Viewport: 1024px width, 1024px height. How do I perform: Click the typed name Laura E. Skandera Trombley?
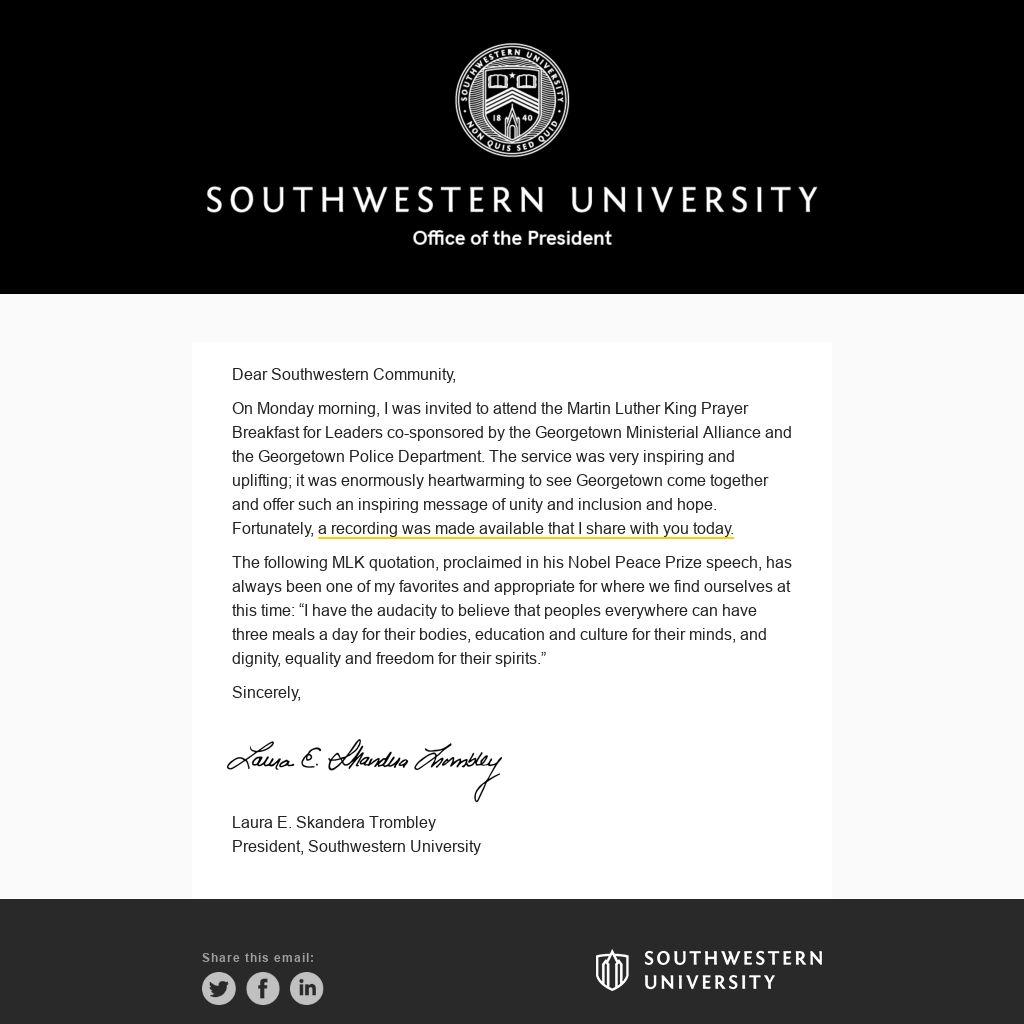(x=334, y=822)
